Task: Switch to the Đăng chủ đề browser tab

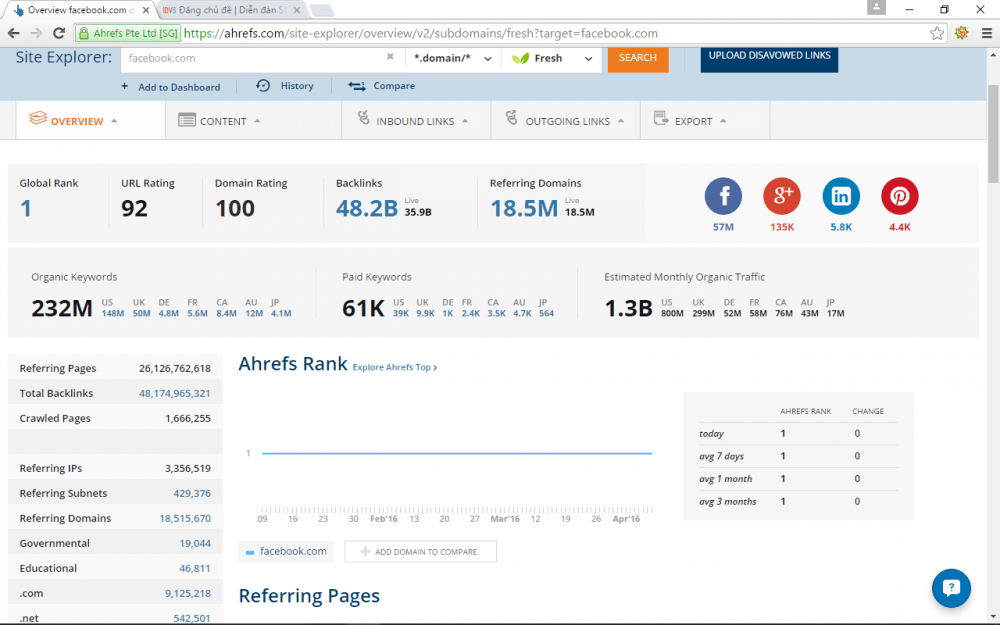Action: coord(232,10)
